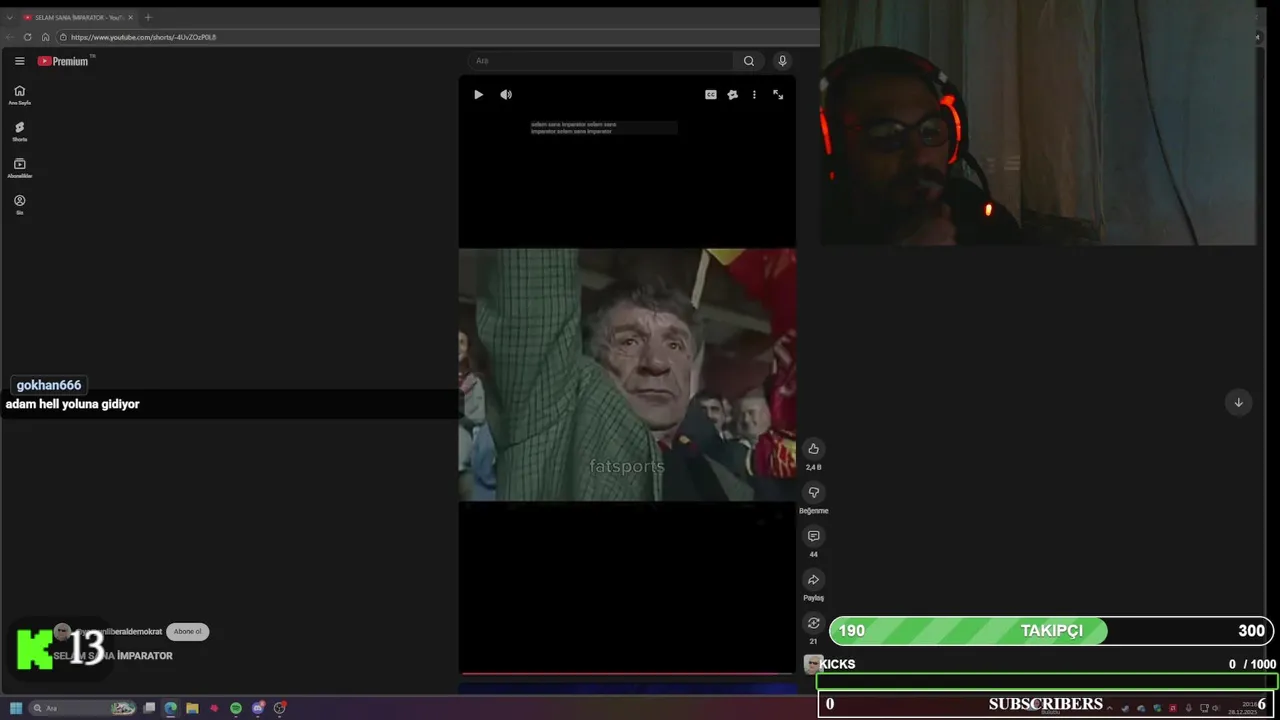
Task: Click the youtube.com/shorts address bar
Action: 435,37
